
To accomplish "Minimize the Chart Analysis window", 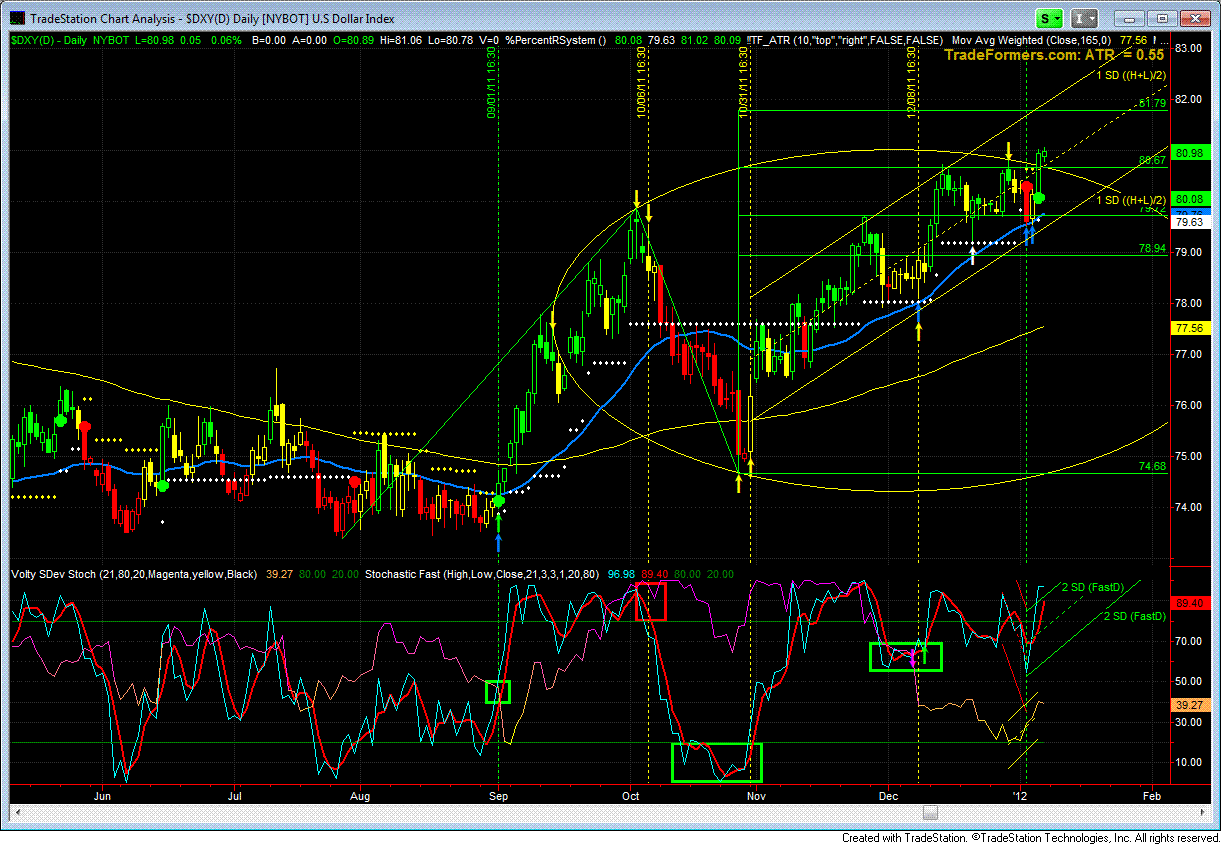I will tap(1130, 18).
